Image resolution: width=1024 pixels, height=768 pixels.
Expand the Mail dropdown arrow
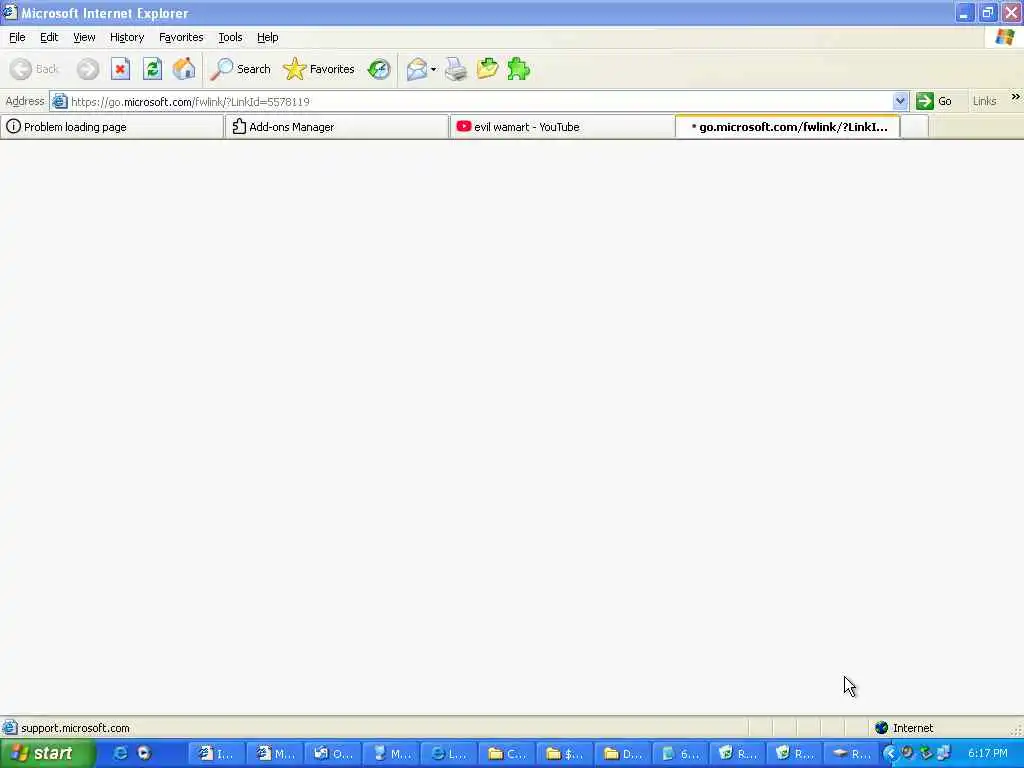click(434, 69)
